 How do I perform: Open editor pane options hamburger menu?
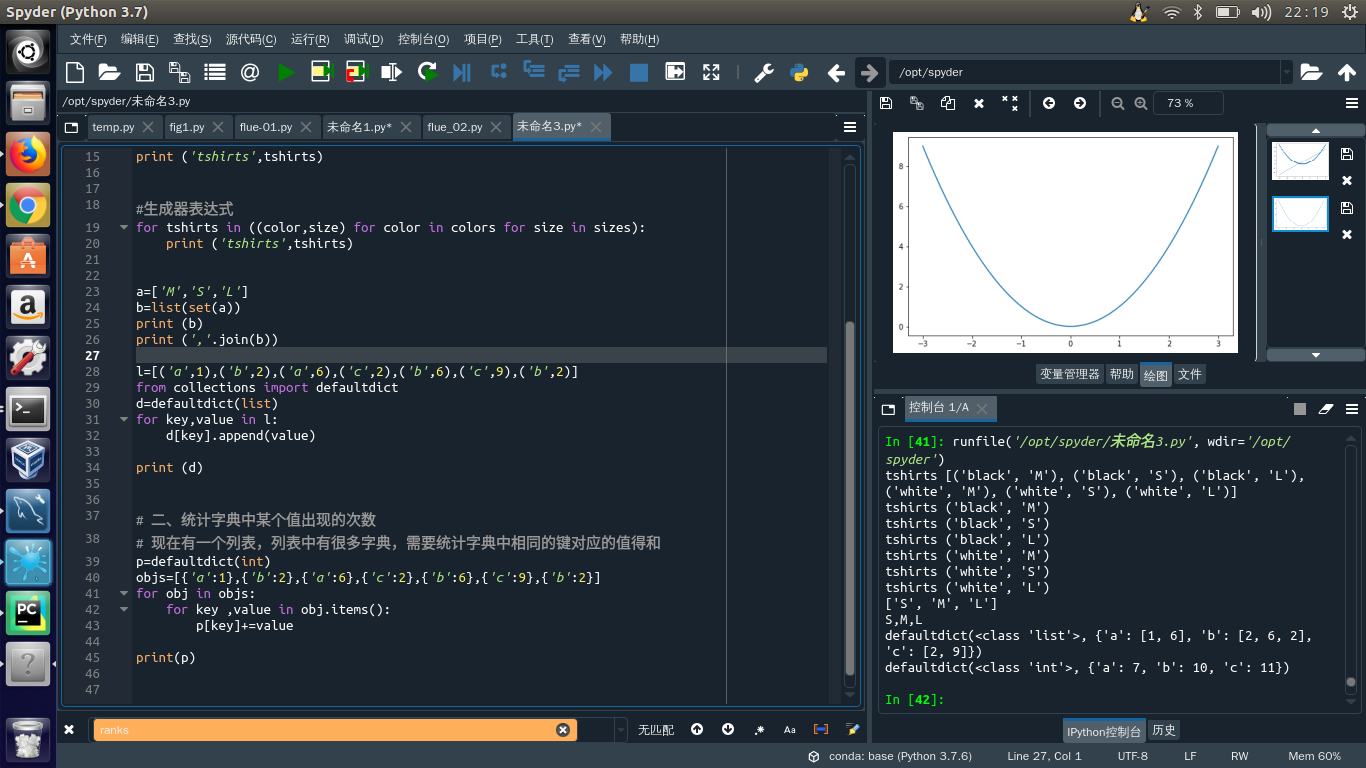click(x=850, y=127)
